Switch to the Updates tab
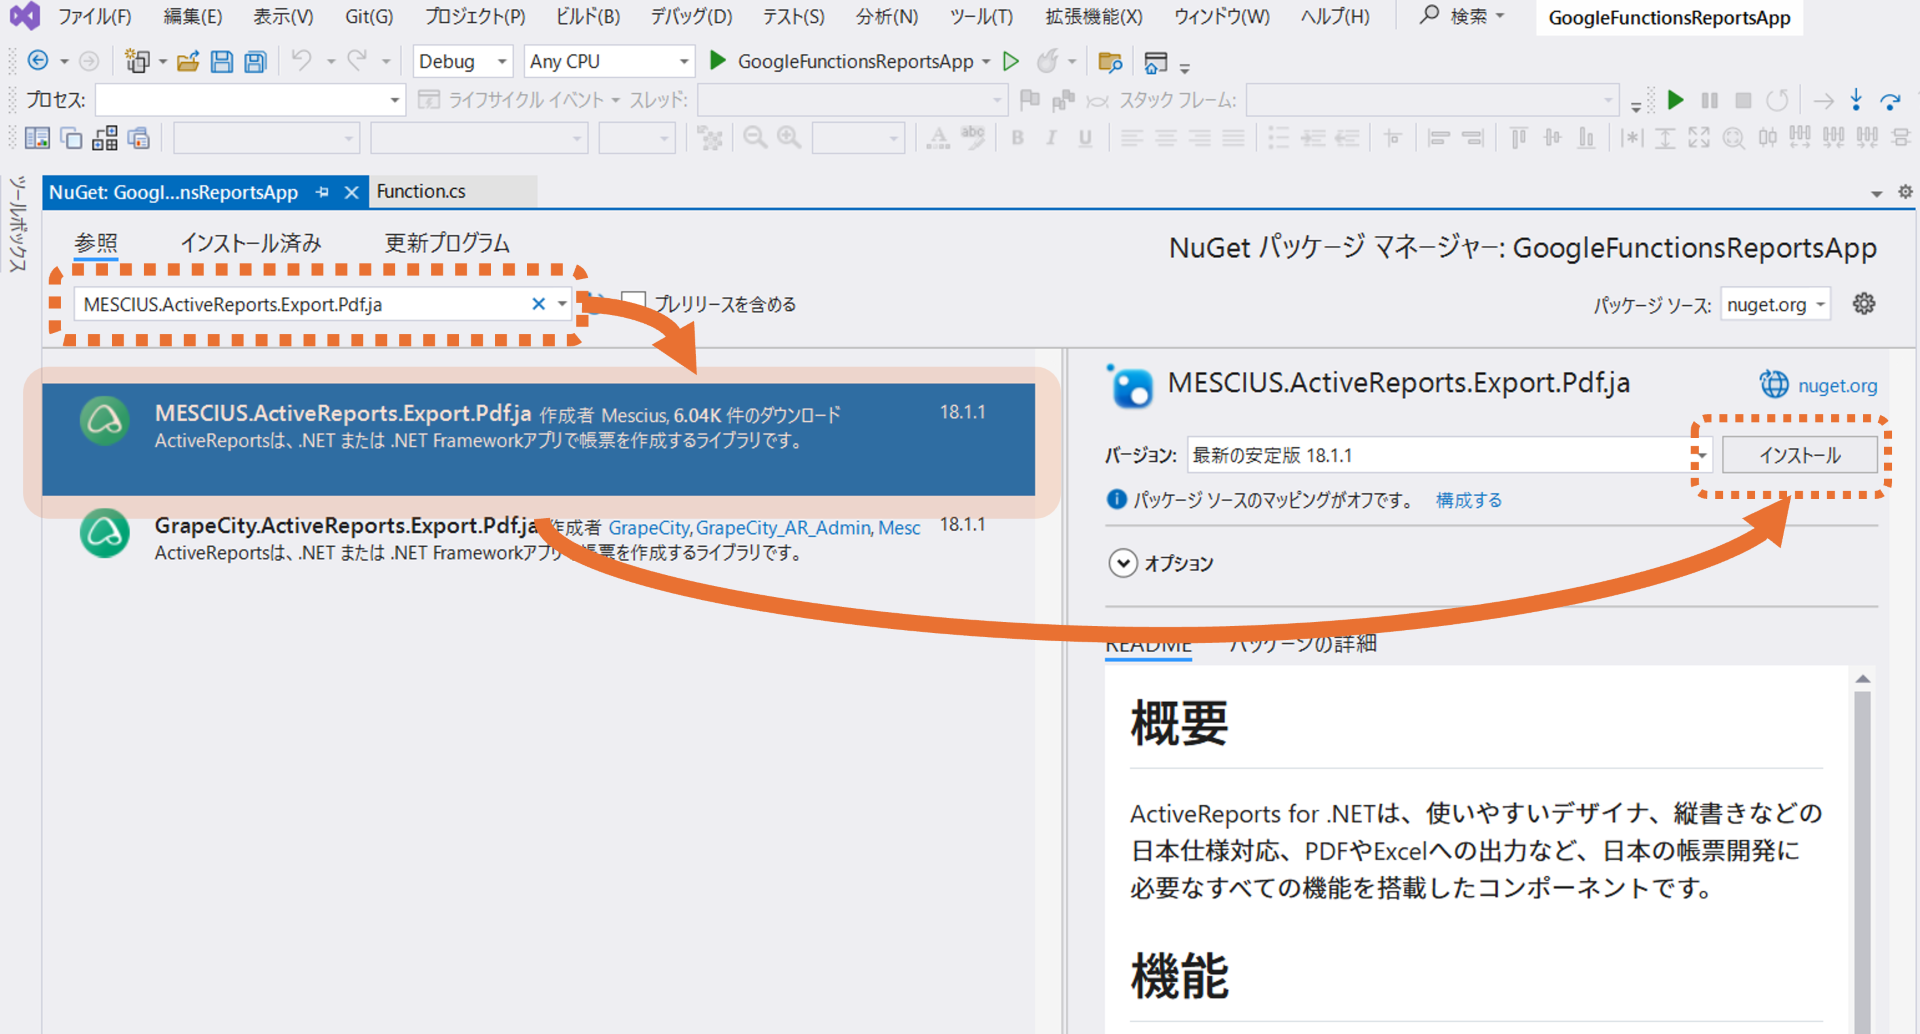 [447, 243]
